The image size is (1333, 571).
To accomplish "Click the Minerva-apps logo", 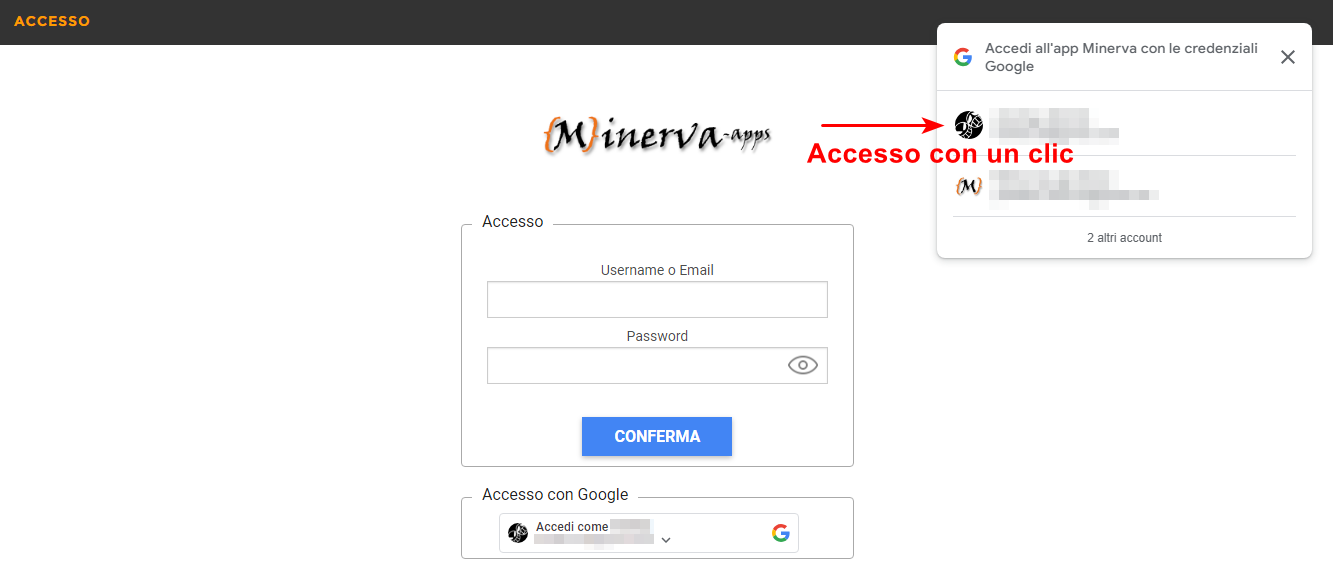I will pyautogui.click(x=657, y=132).
